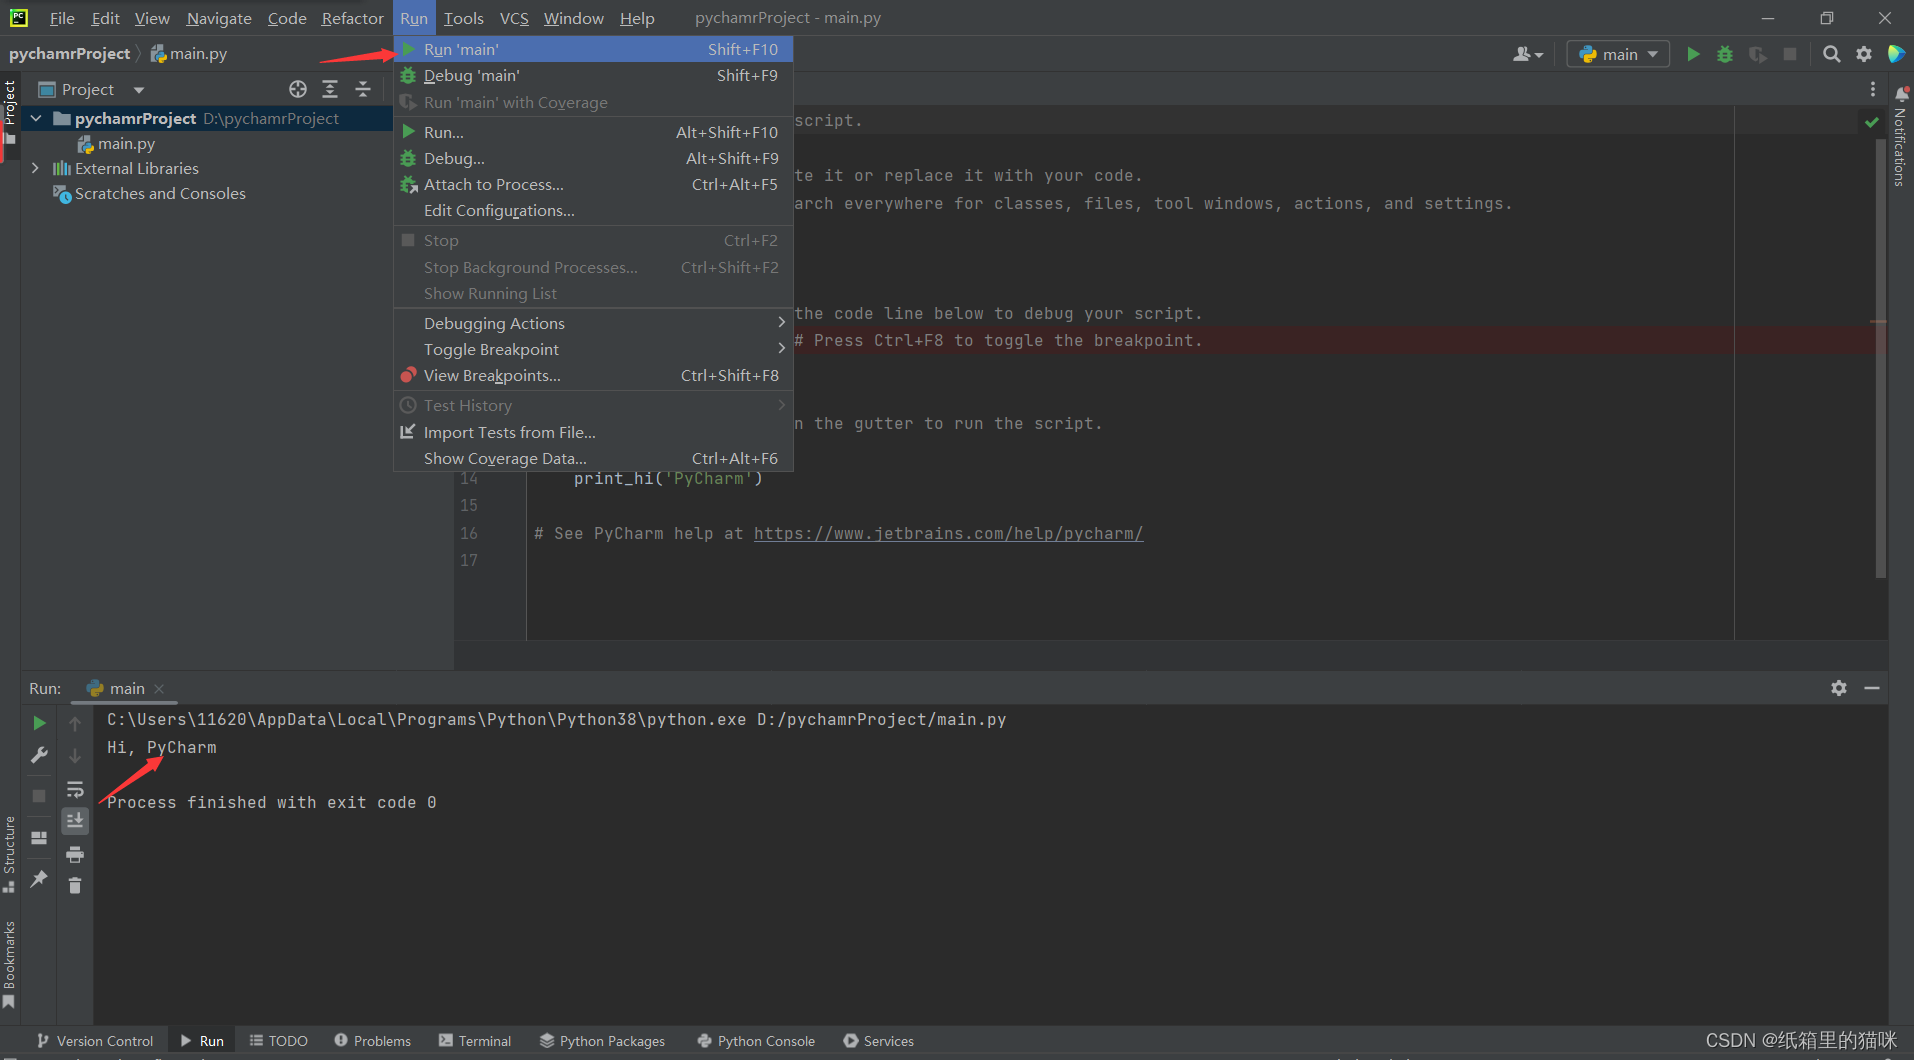Image resolution: width=1914 pixels, height=1060 pixels.
Task: Open dropdown arrow beside Code With Me icon
Action: (1539, 55)
